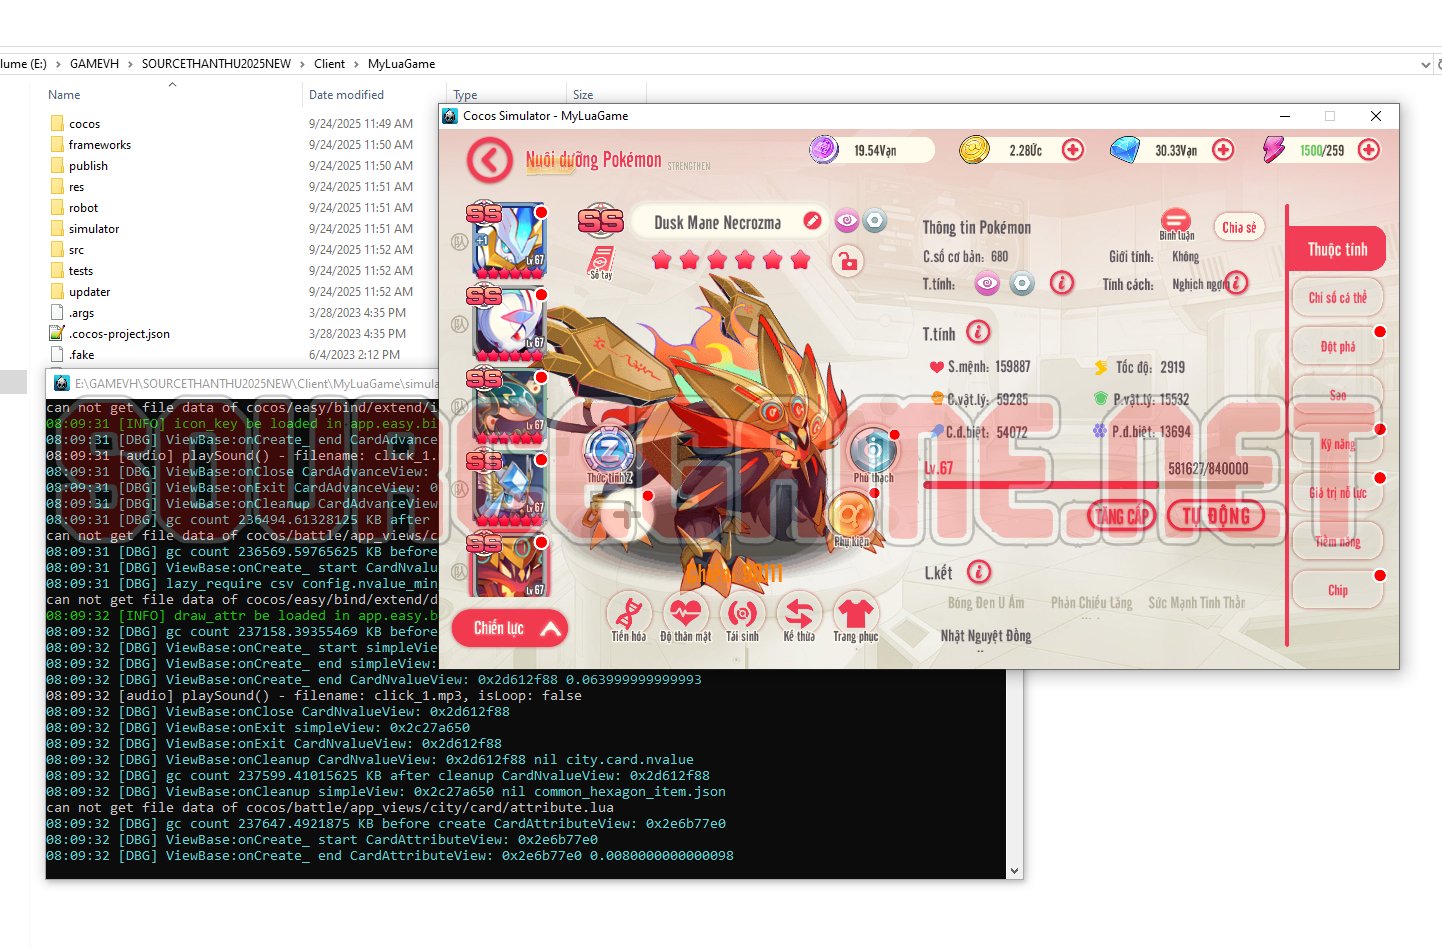Expand the Client breadcrumb chevron
This screenshot has height=947, width=1442.
click(355, 63)
